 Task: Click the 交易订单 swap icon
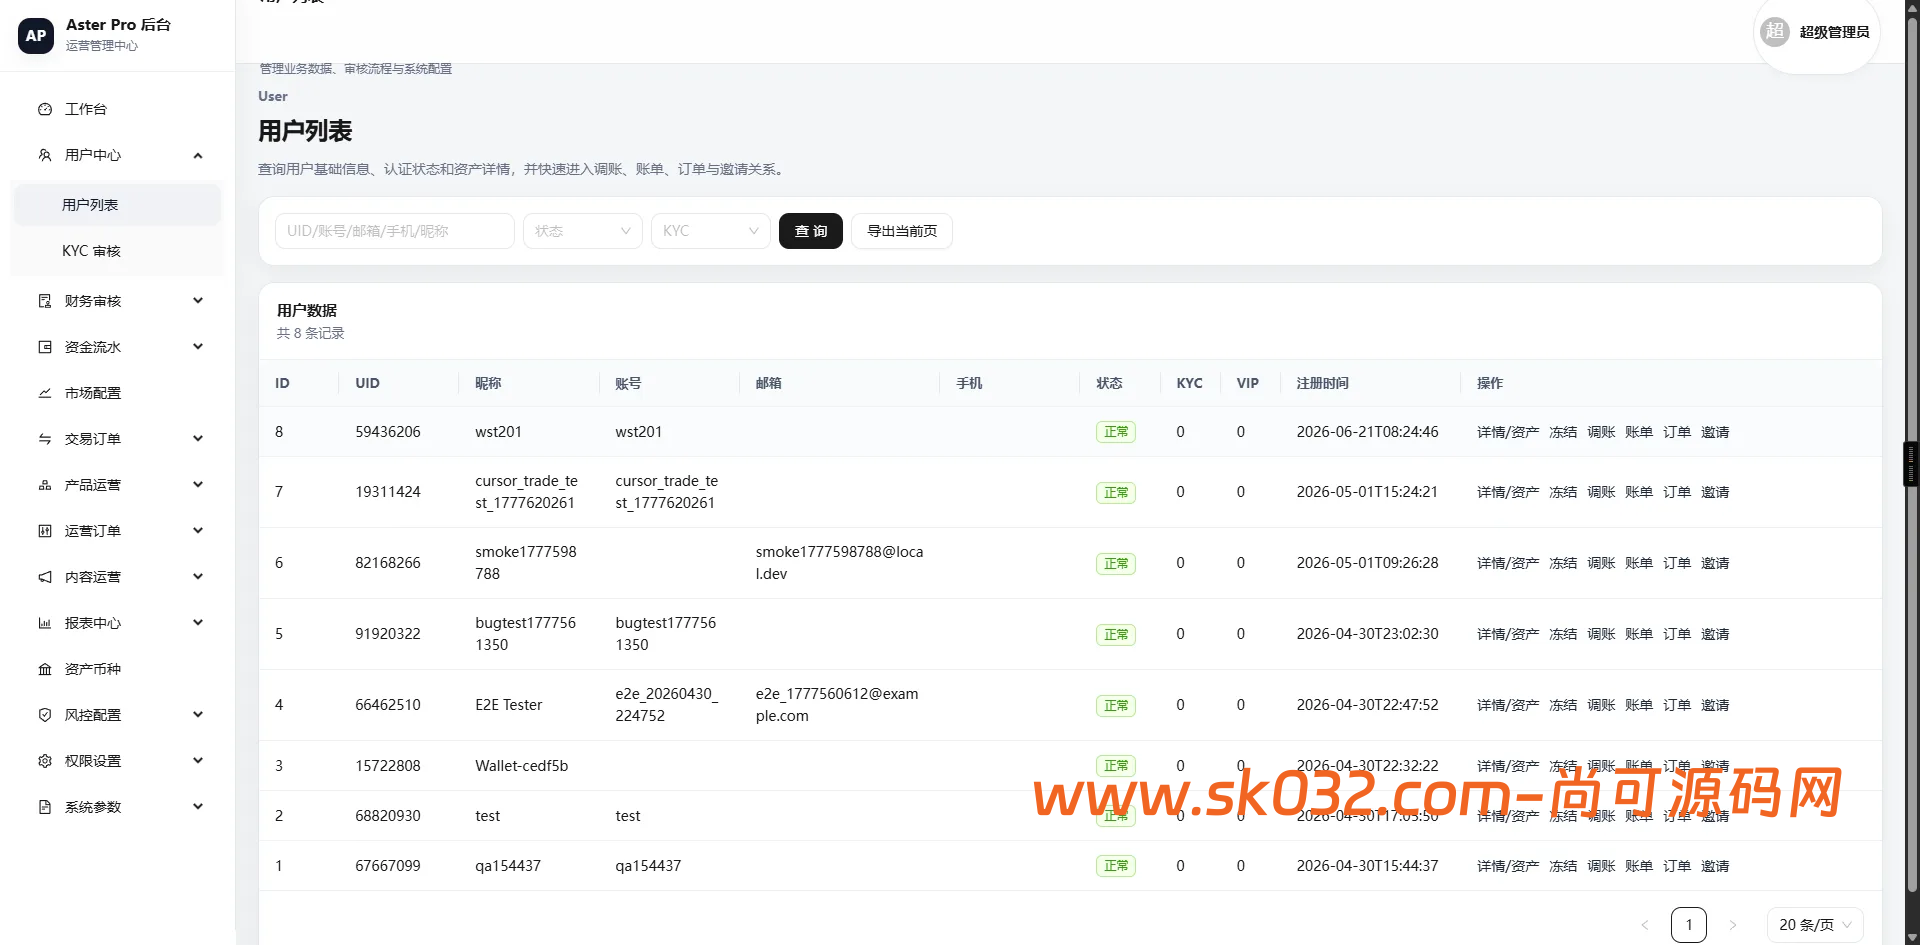point(45,439)
